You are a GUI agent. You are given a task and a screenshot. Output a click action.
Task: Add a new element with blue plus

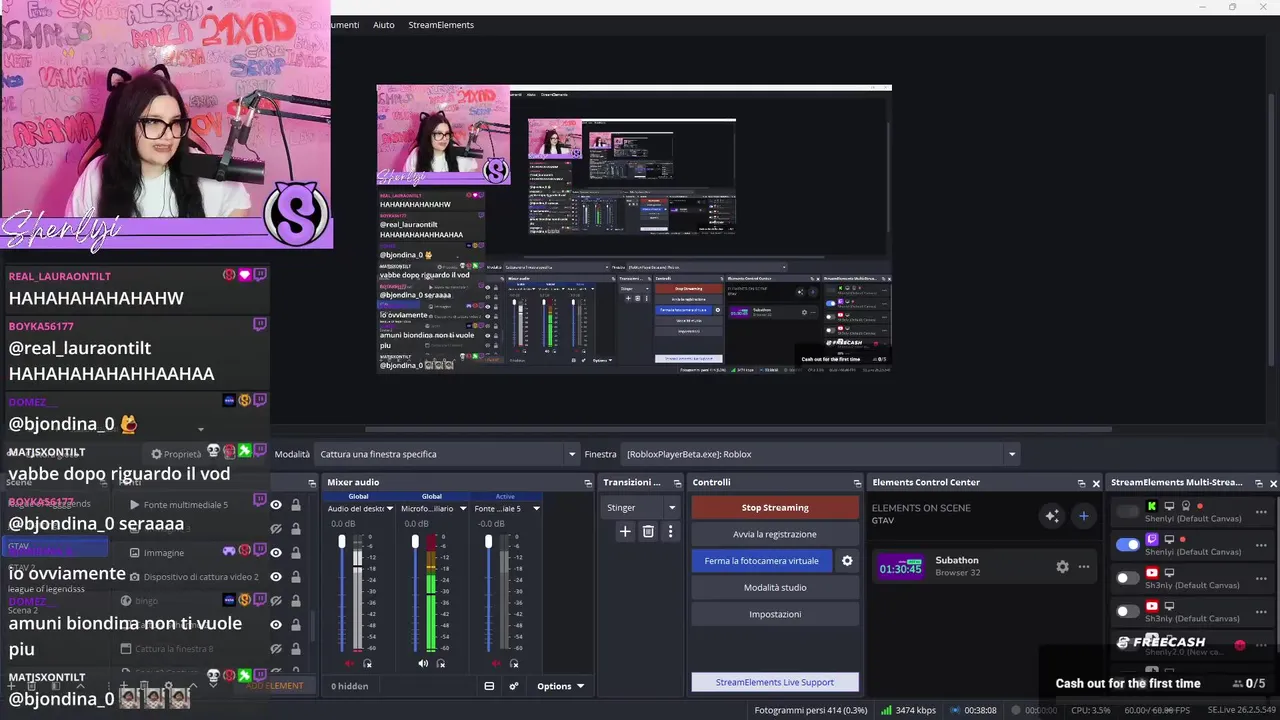[1083, 516]
